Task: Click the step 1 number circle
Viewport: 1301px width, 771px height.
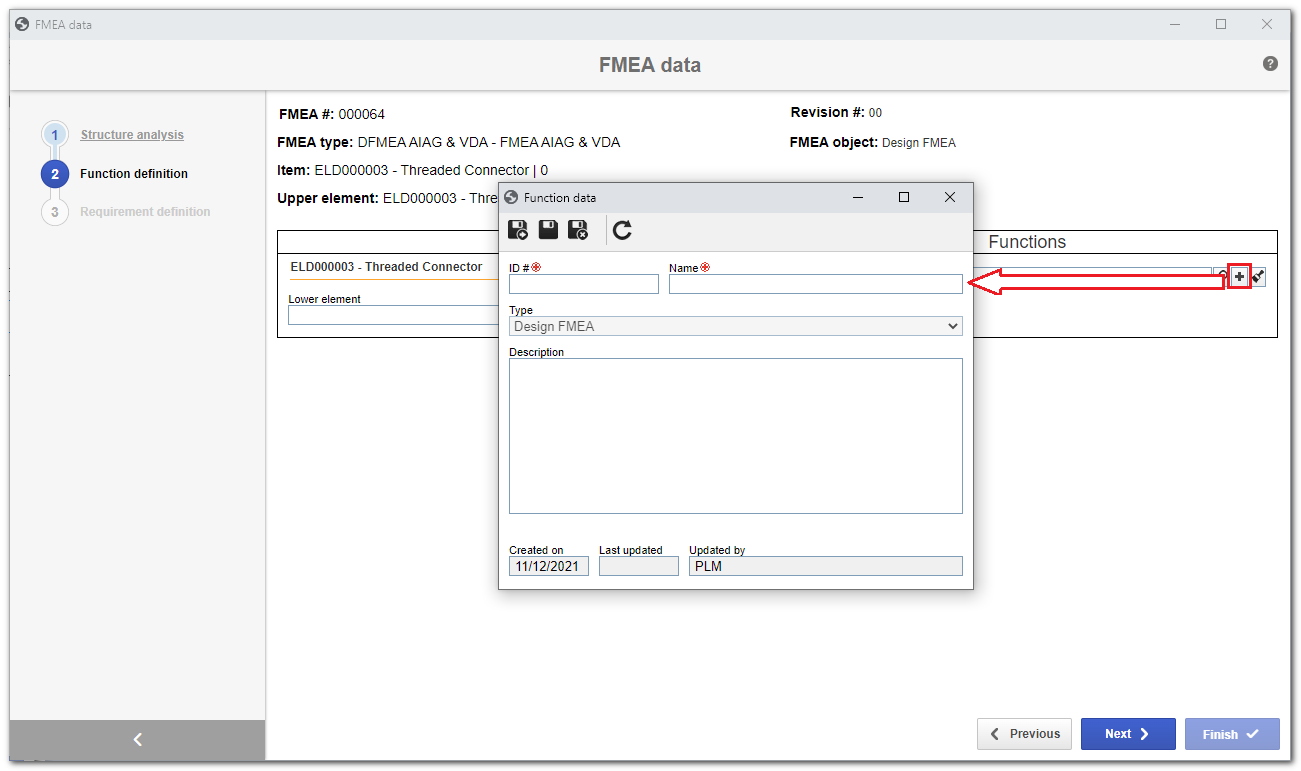Action: point(55,135)
